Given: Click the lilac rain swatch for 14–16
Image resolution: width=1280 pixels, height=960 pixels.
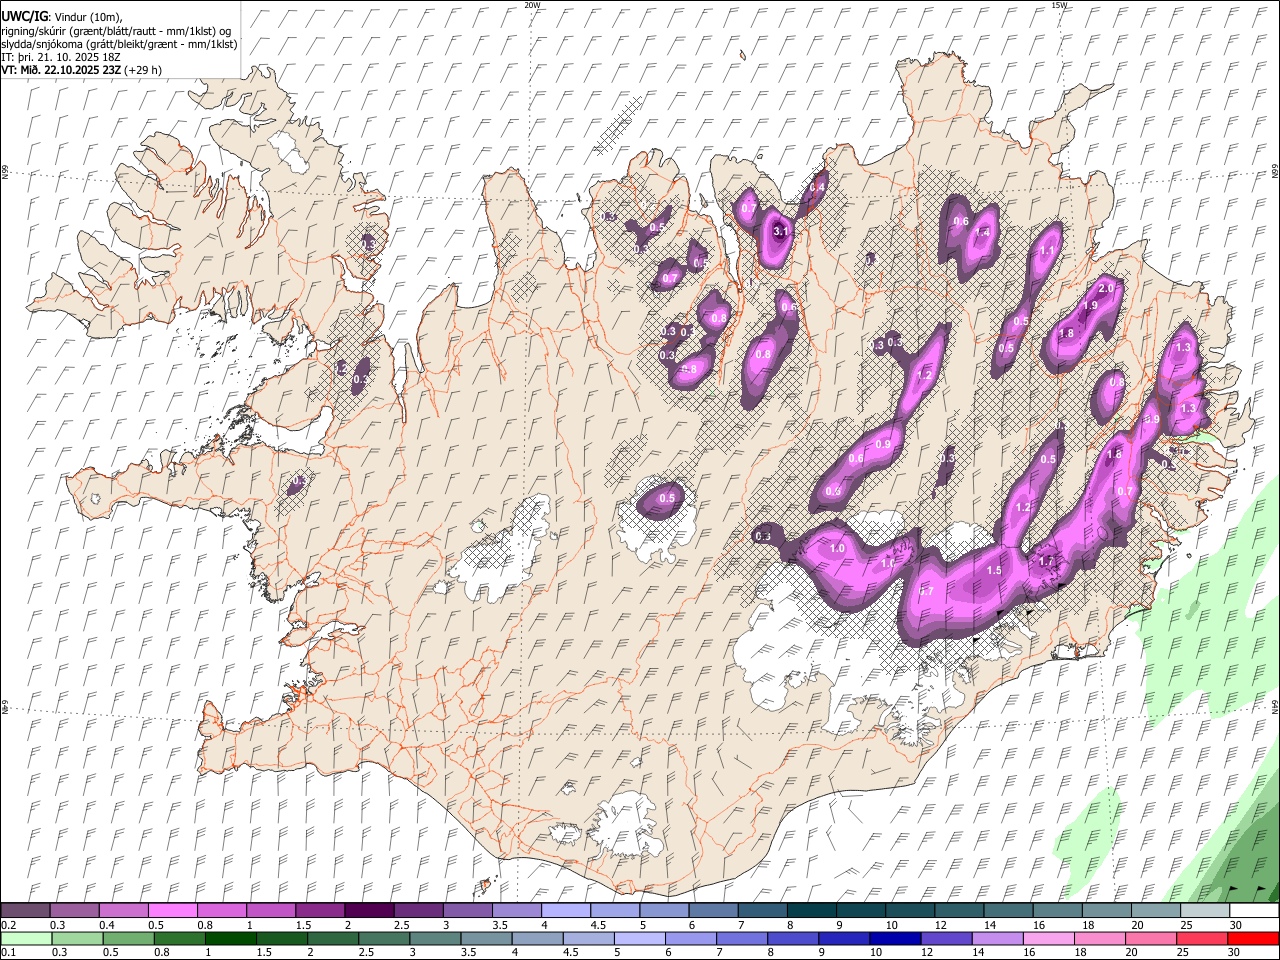Looking at the screenshot, I should pyautogui.click(x=998, y=938).
